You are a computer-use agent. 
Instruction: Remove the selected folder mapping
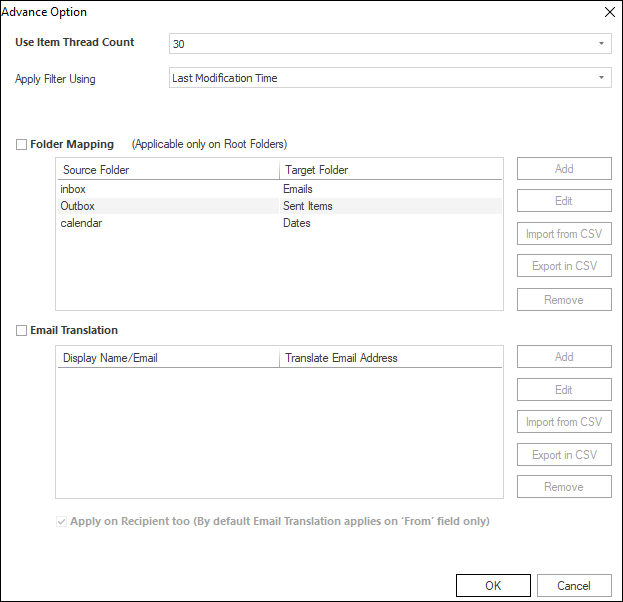click(564, 299)
